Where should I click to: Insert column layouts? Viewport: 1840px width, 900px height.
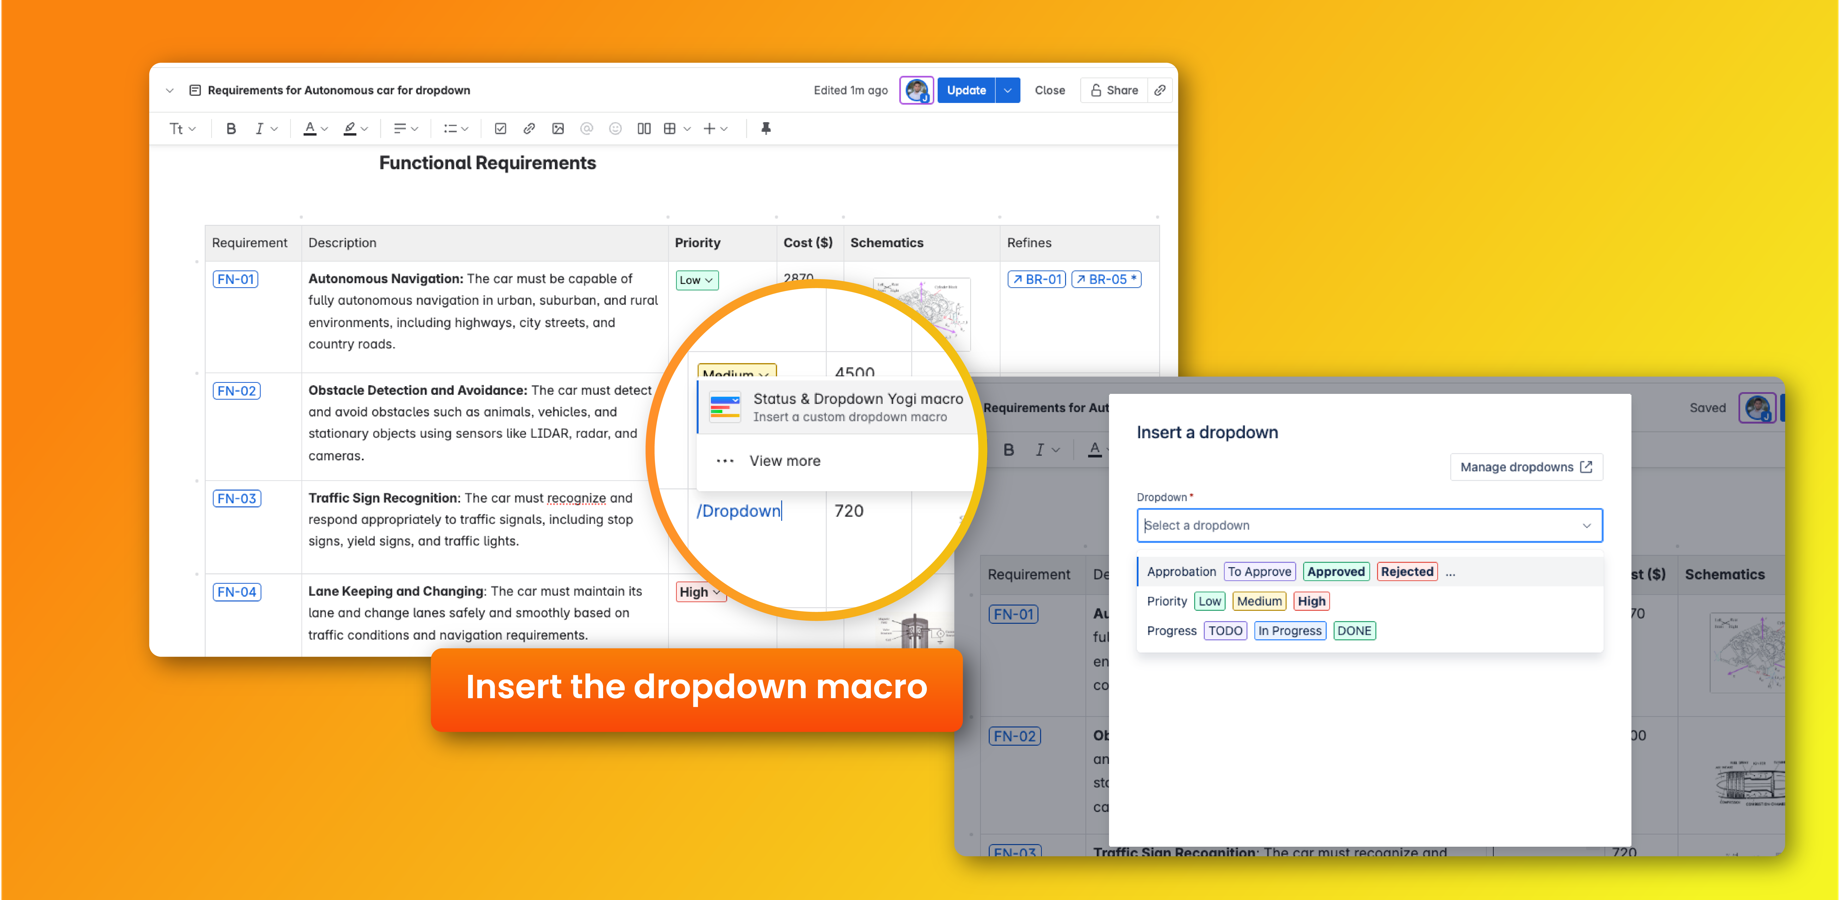644,129
